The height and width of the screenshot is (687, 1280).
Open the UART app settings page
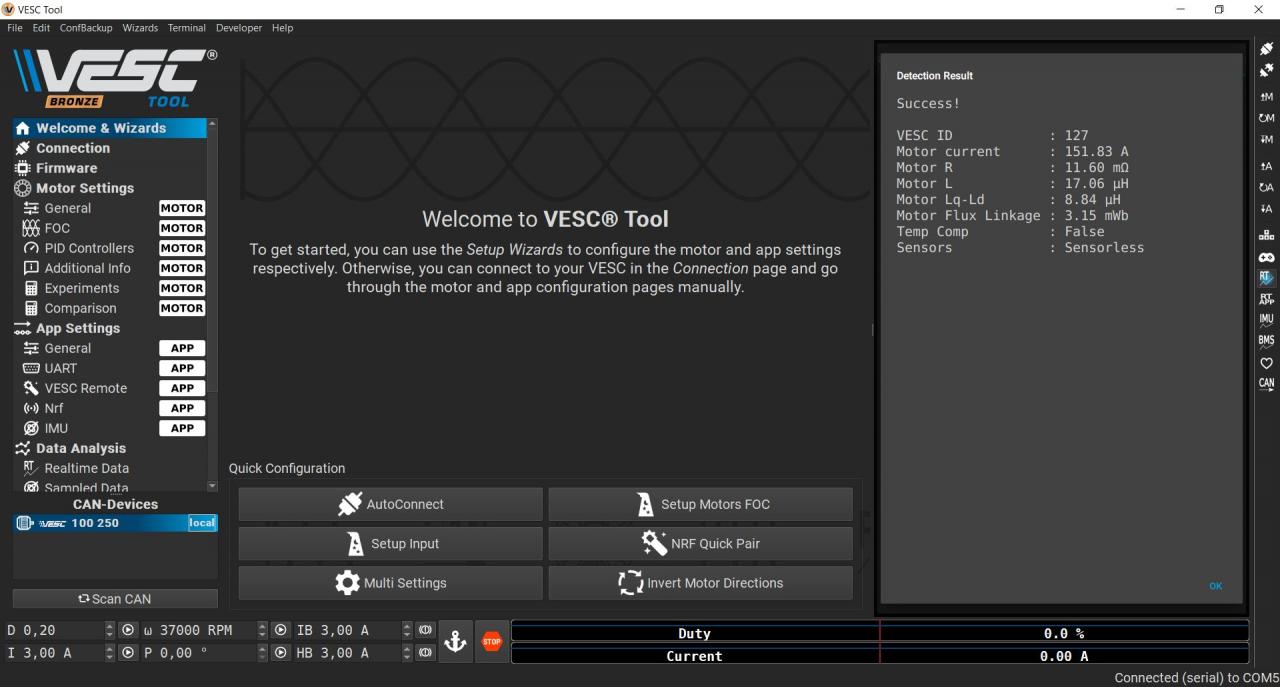tap(109, 368)
